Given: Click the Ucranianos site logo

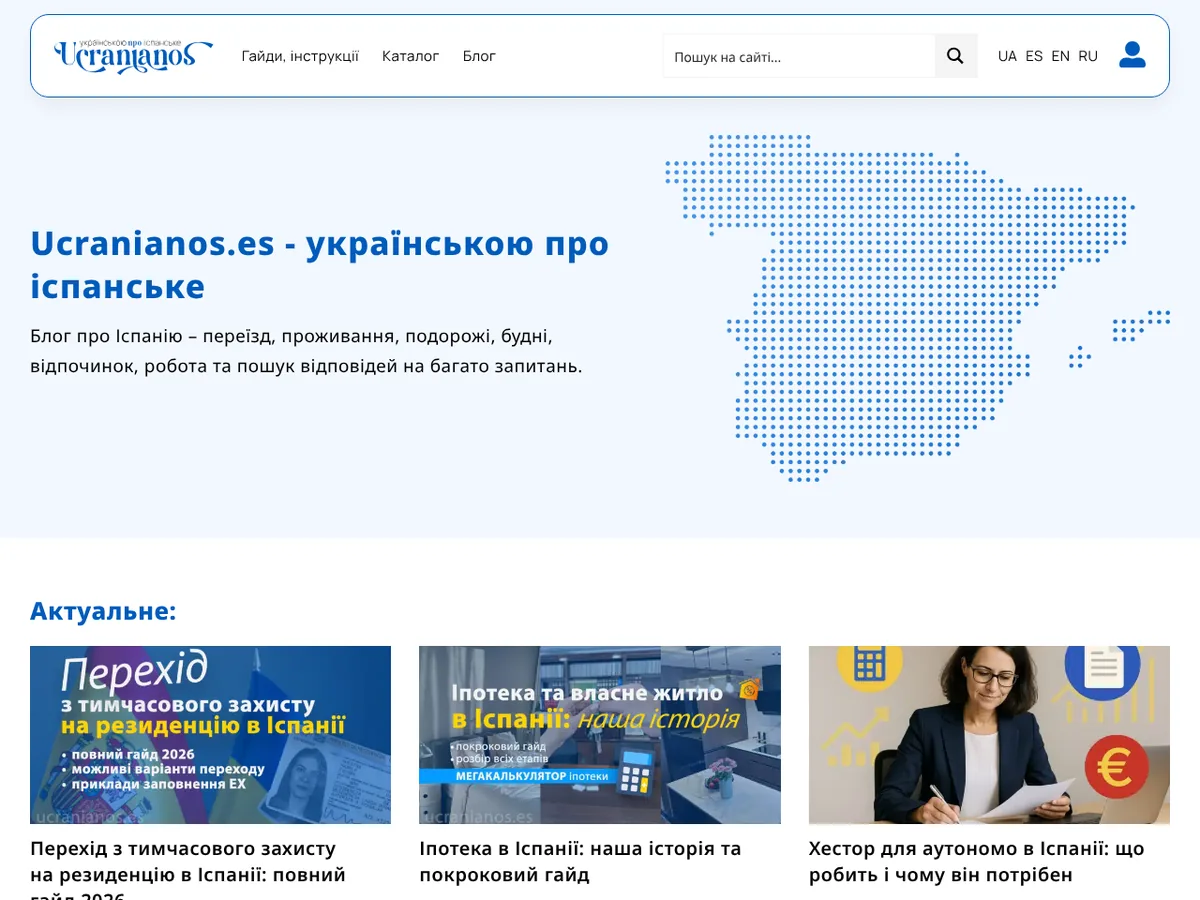Looking at the screenshot, I should (133, 56).
